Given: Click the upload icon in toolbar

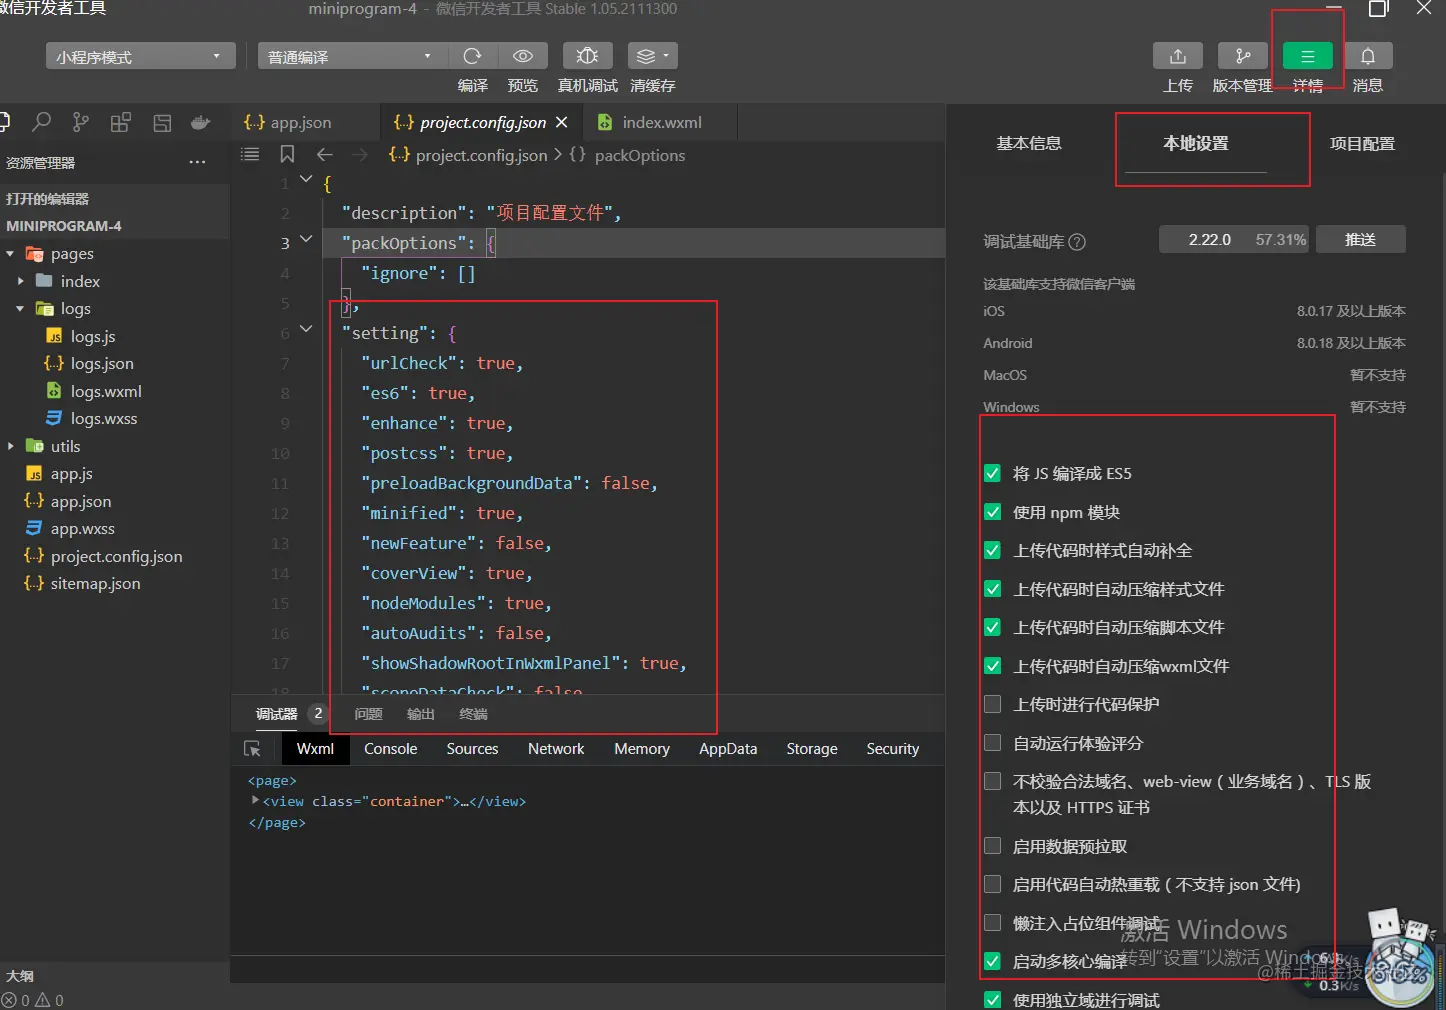Looking at the screenshot, I should pos(1177,56).
